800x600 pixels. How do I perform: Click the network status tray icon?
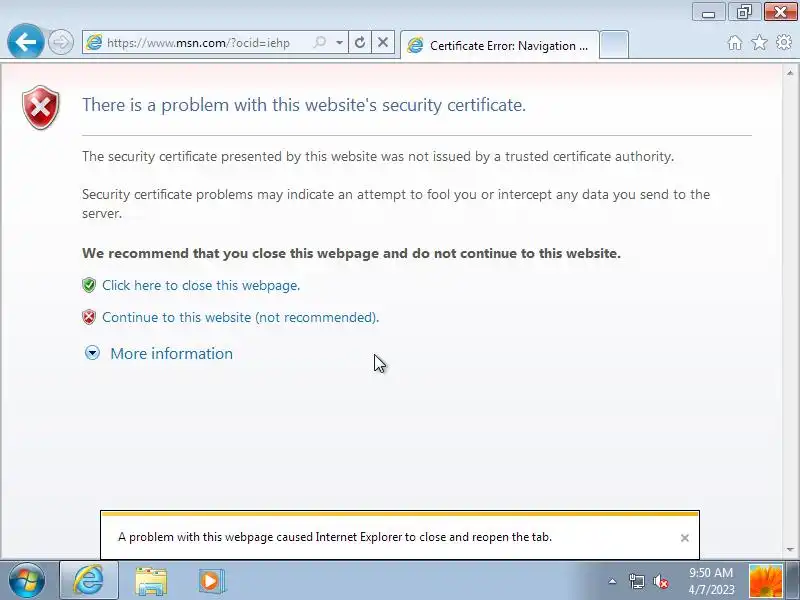click(636, 581)
